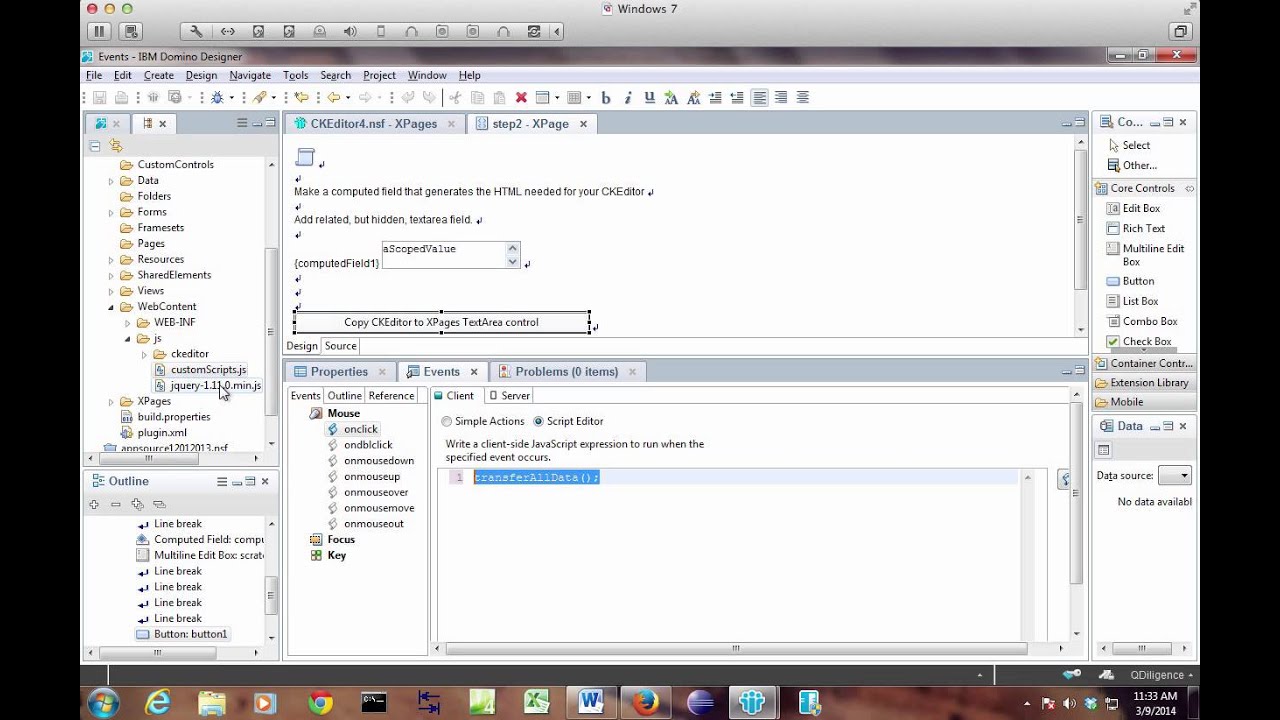Click the increase font size icon
1280x720 pixels.
click(x=671, y=97)
